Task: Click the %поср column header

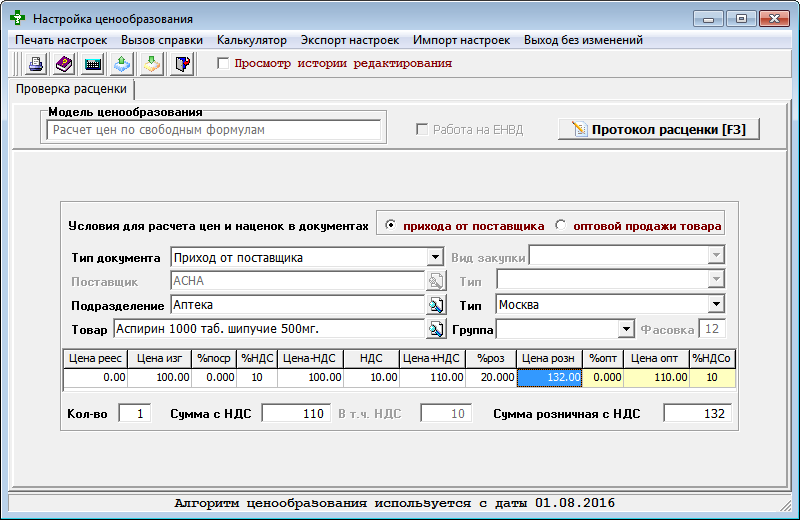Action: click(x=214, y=358)
